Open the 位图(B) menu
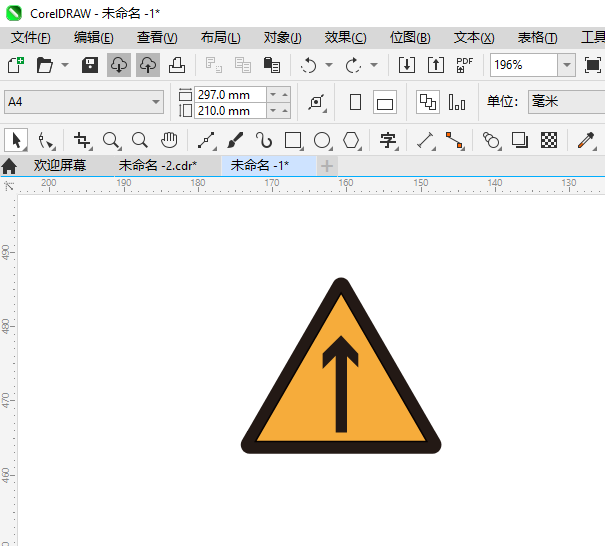 coord(410,38)
